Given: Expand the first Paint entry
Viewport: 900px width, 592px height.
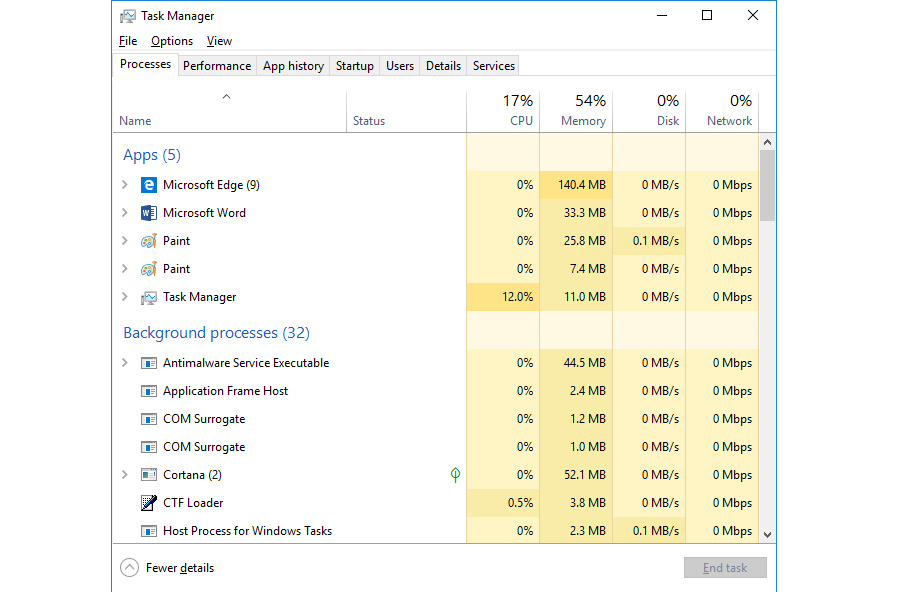Looking at the screenshot, I should coord(124,240).
